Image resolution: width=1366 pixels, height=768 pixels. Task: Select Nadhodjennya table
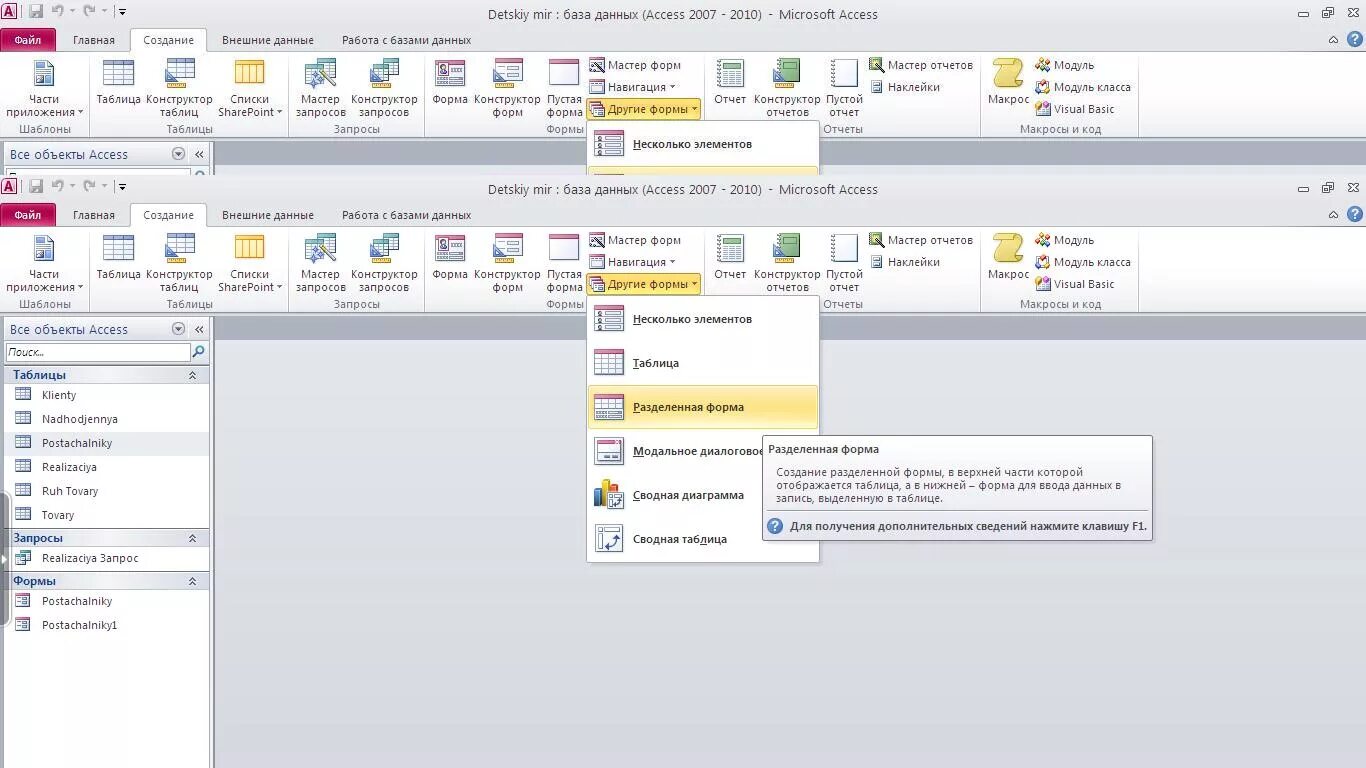(x=107, y=419)
